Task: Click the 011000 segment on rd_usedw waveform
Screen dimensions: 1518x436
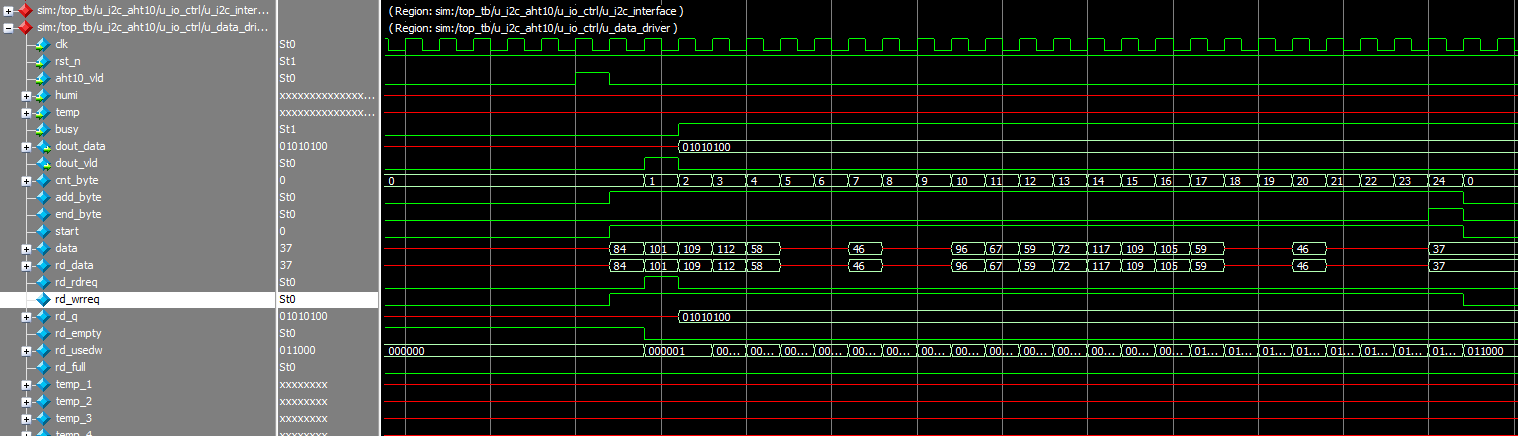Action: [x=1490, y=350]
